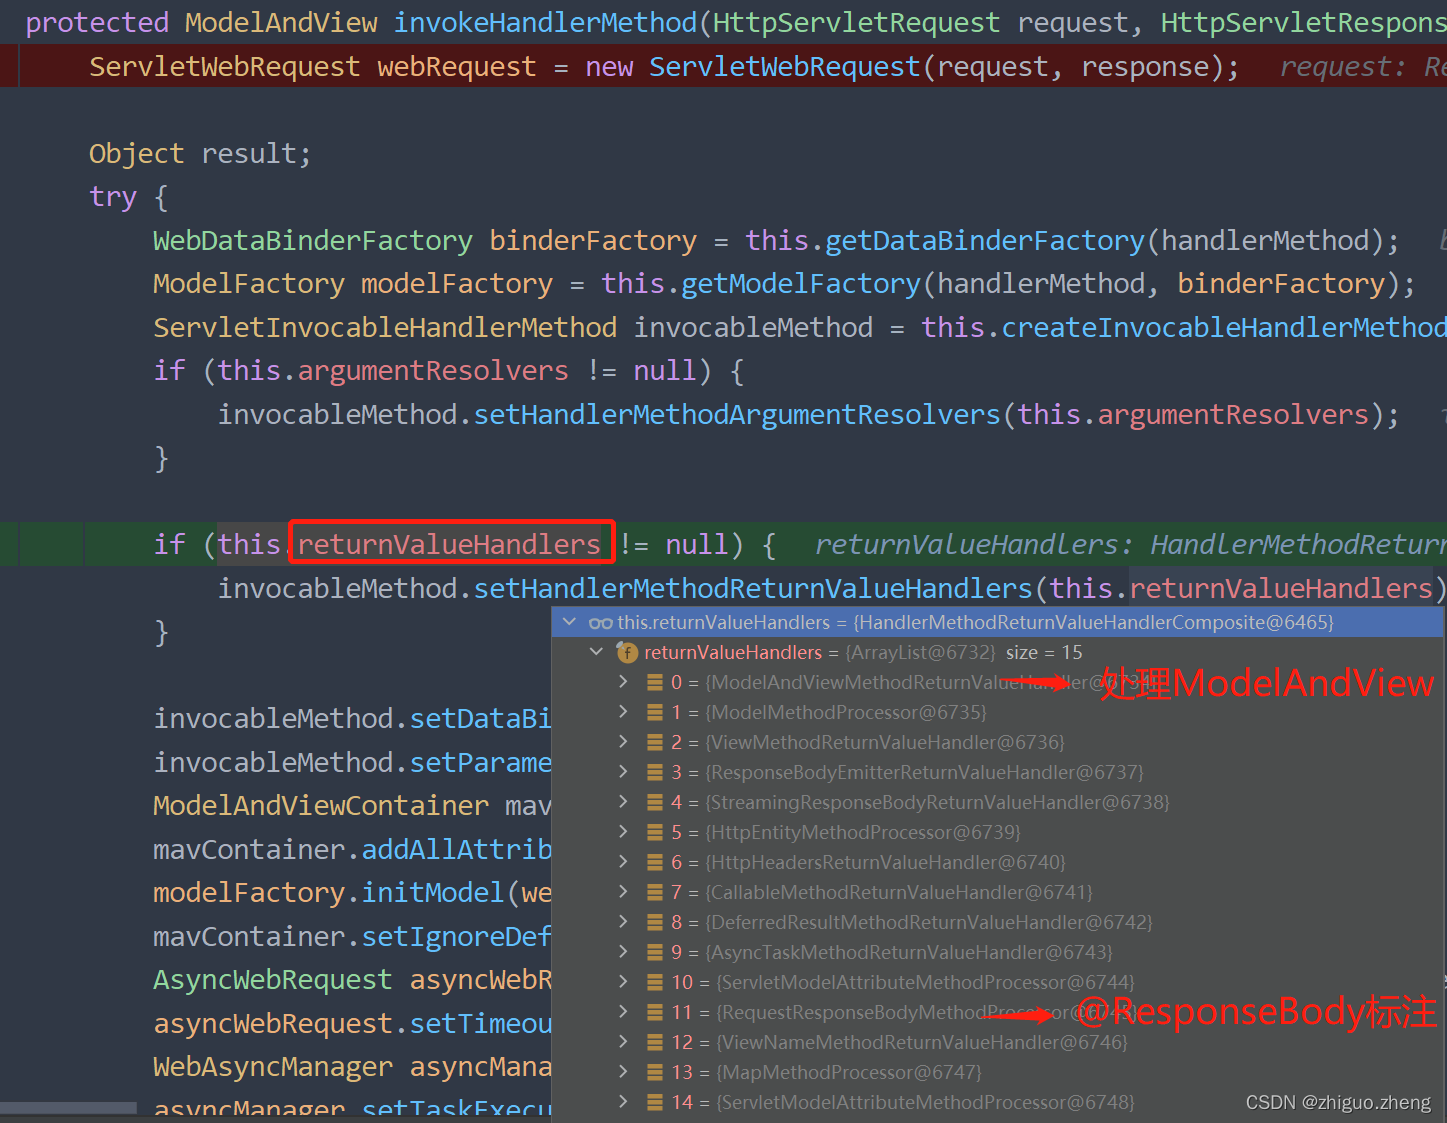Click the invokeHandlerMethod method name
Screen dimensions: 1447x1123
(x=545, y=22)
